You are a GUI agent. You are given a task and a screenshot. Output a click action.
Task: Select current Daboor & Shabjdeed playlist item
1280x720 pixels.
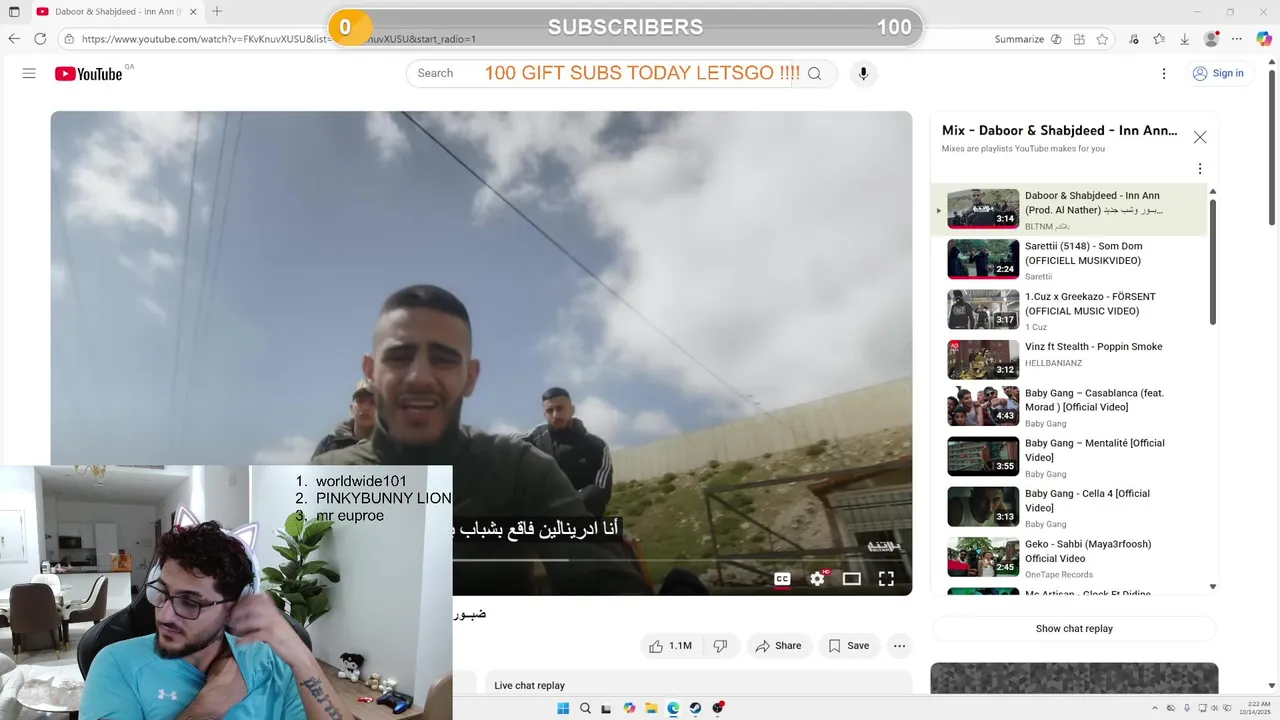pos(1069,210)
